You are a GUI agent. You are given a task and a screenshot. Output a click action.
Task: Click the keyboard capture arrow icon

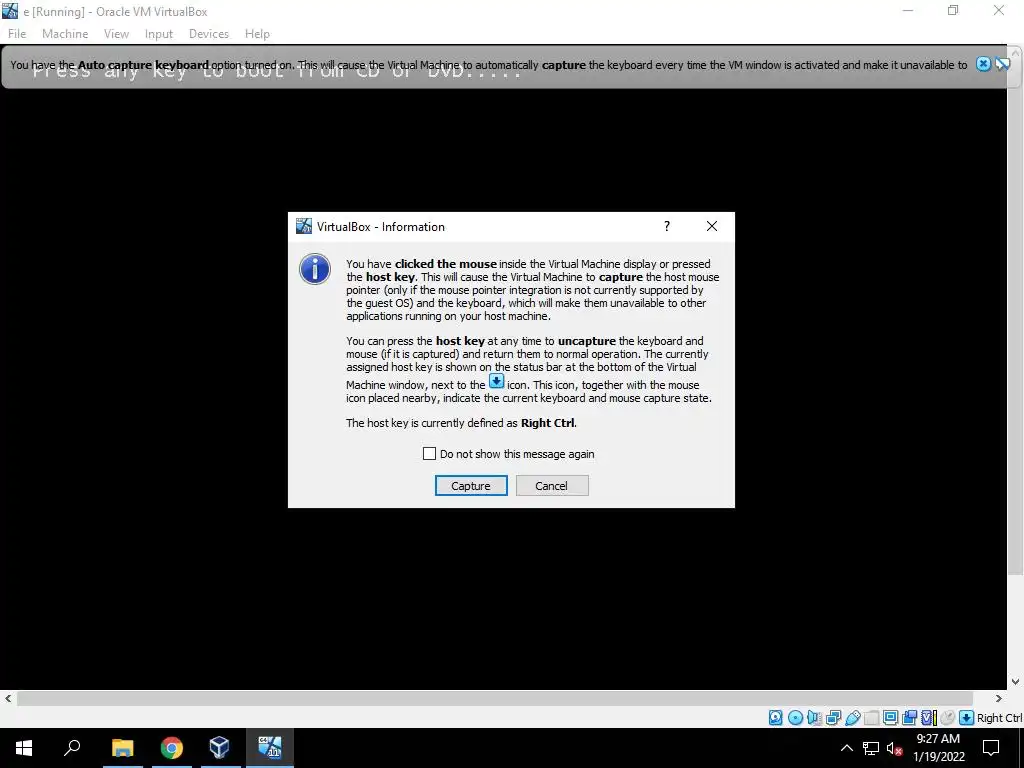(x=967, y=718)
